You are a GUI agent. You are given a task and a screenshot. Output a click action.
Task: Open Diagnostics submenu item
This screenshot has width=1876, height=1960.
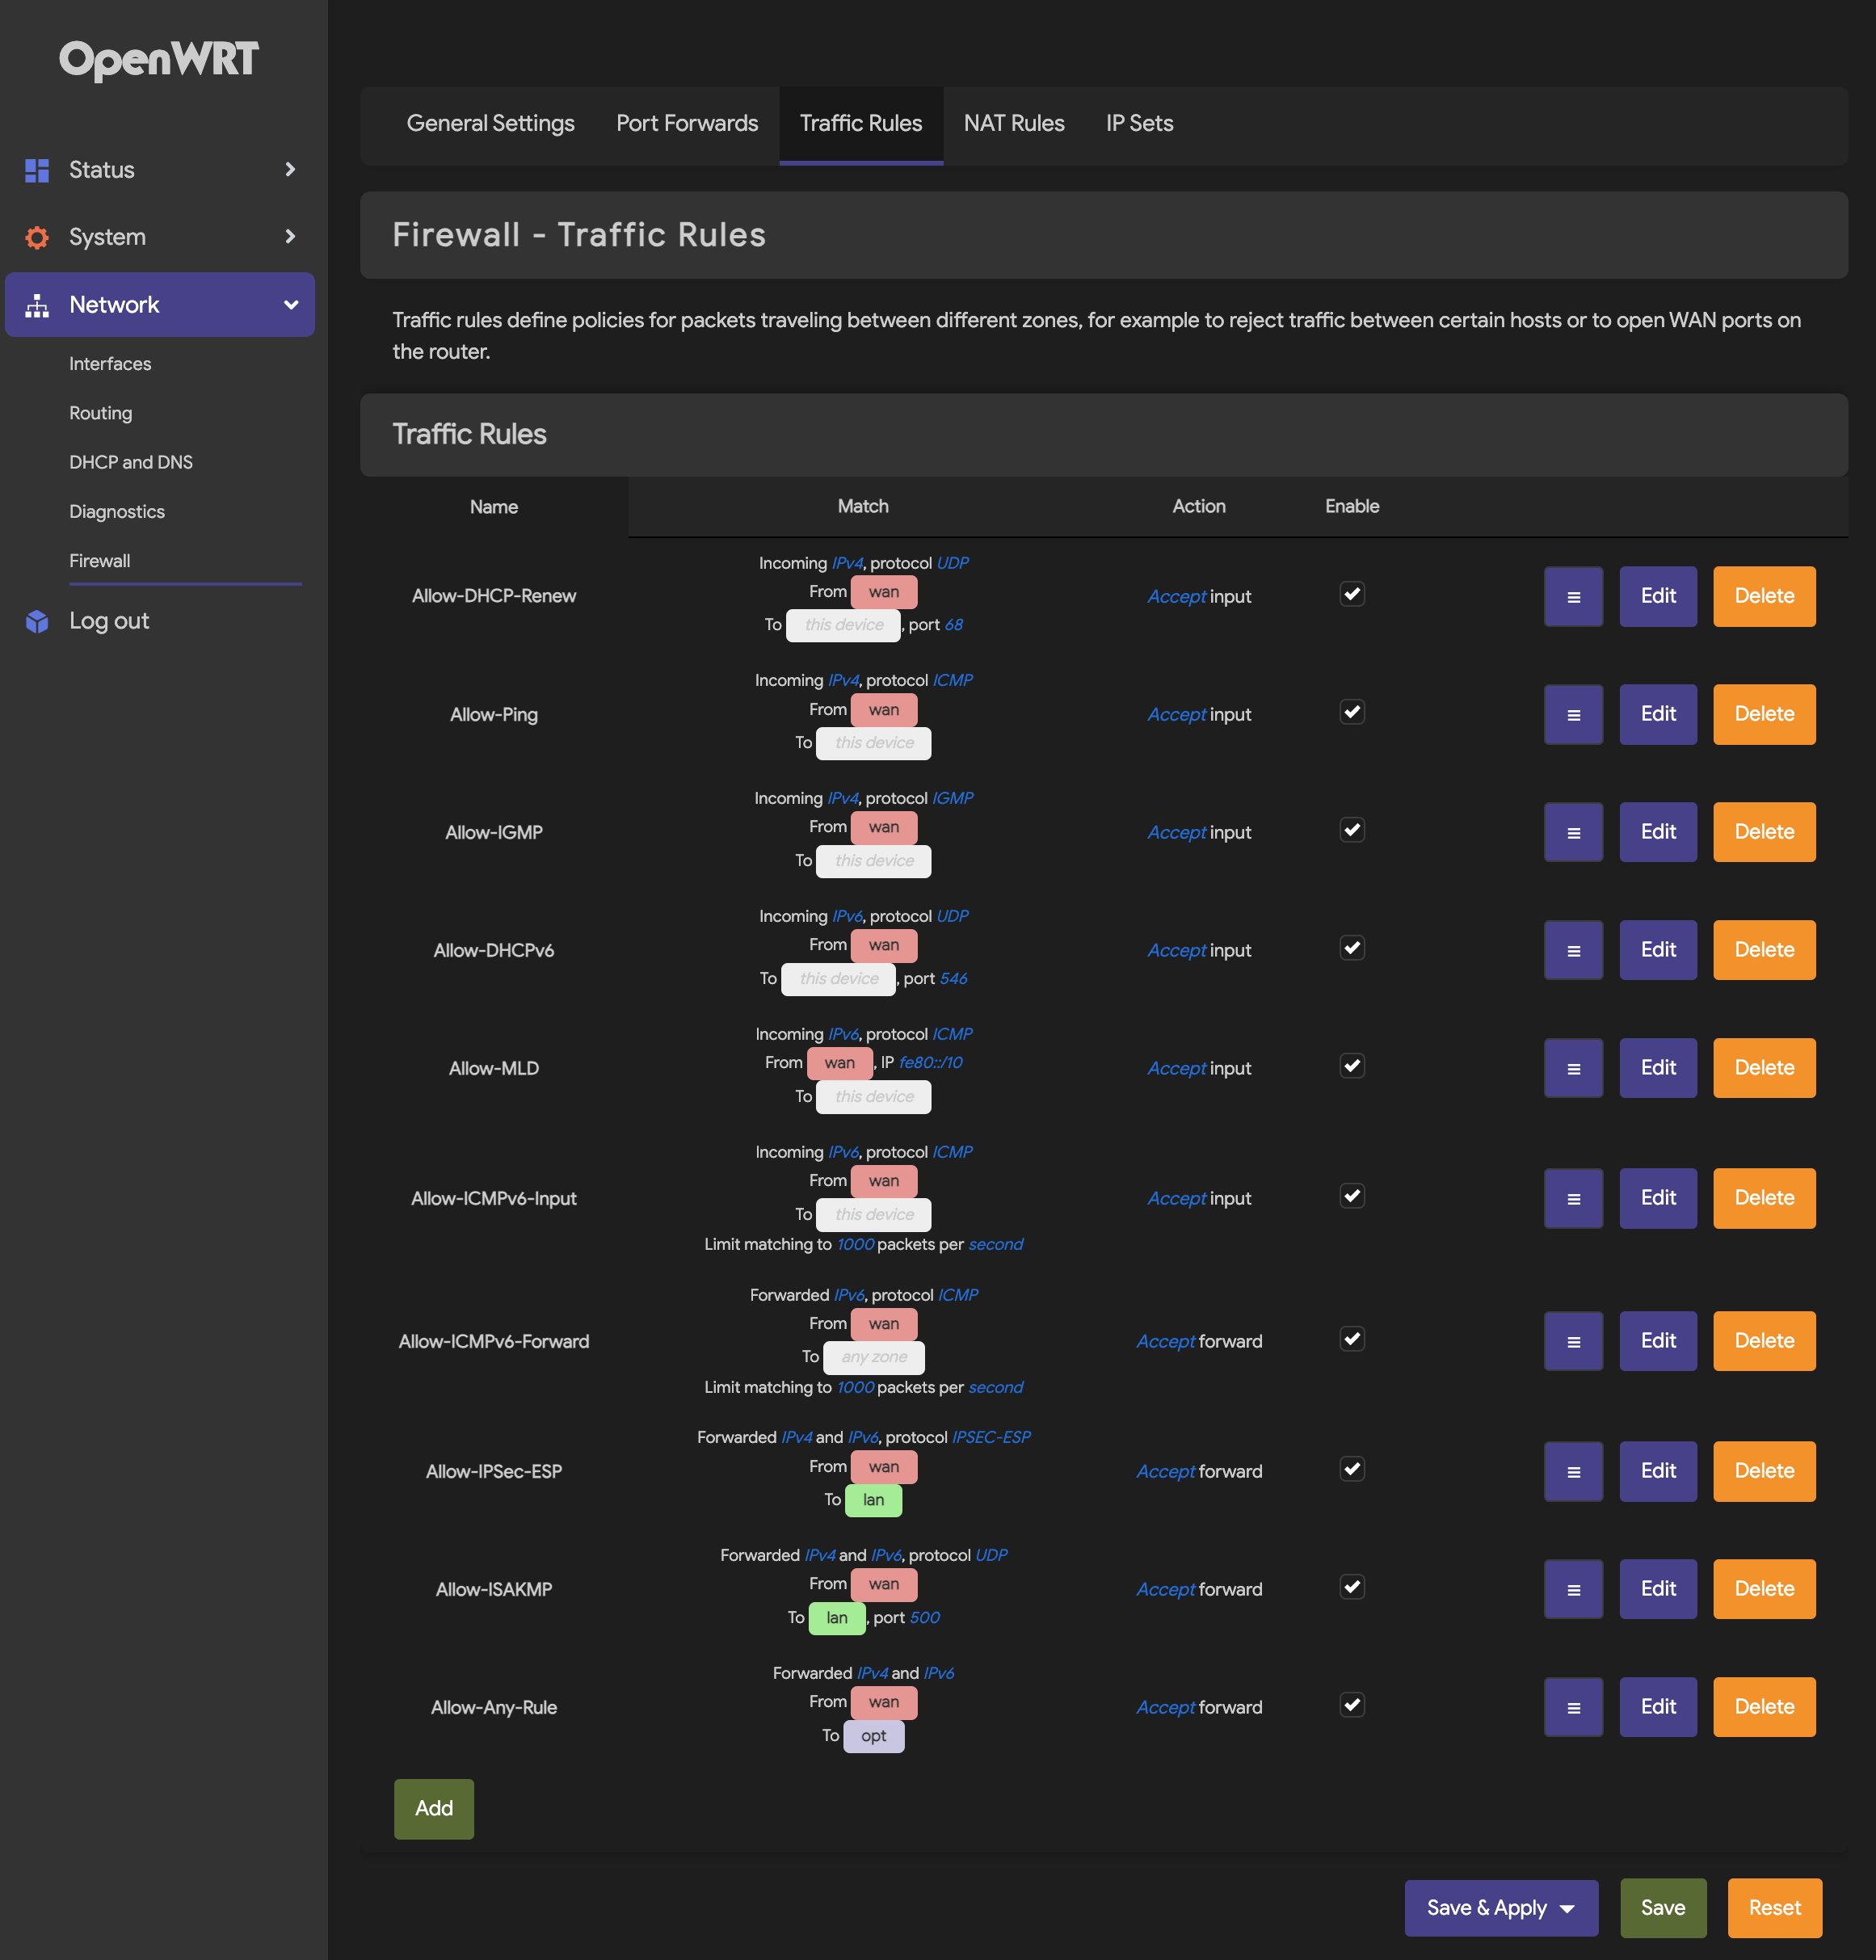(117, 511)
